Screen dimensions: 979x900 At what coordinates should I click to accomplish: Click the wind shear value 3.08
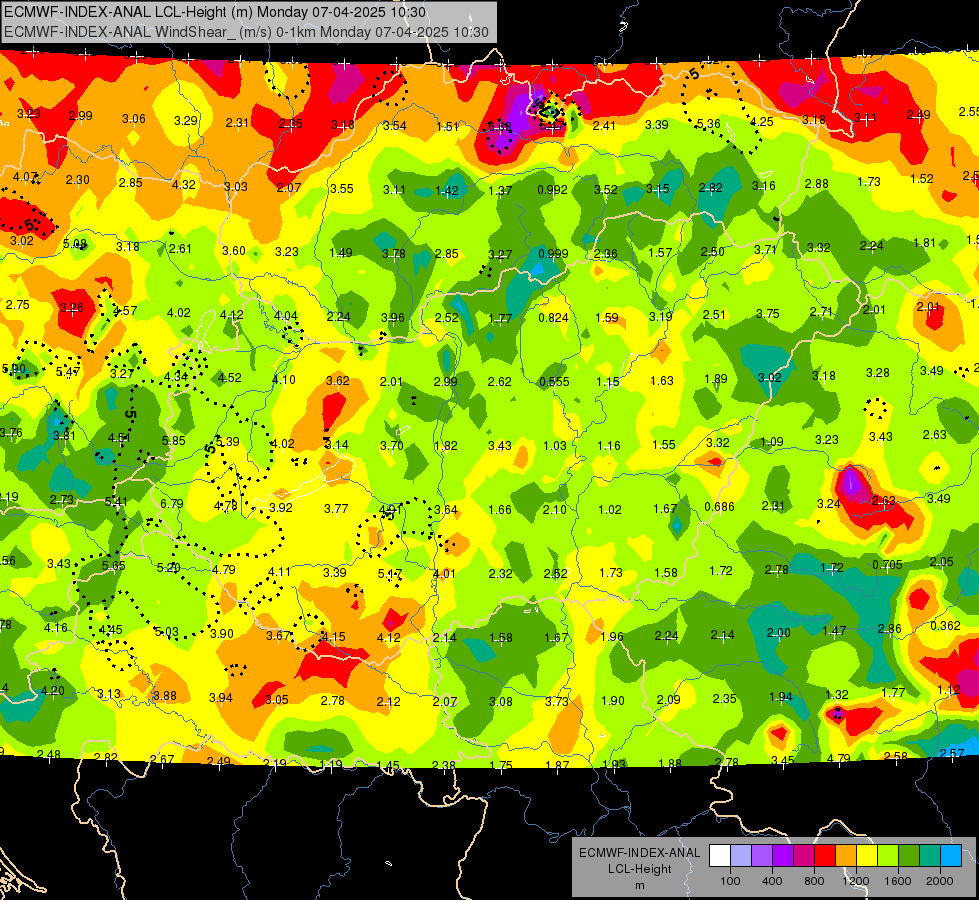click(501, 702)
